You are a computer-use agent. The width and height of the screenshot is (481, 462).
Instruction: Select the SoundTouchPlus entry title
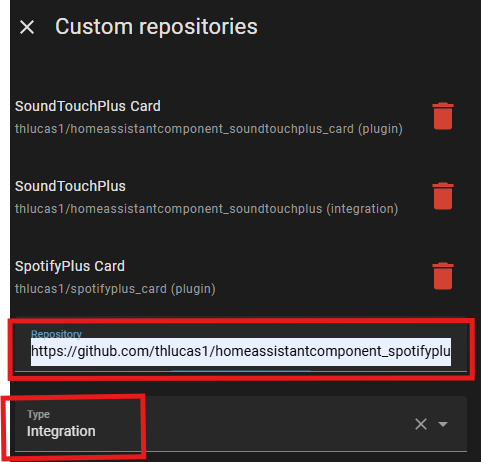pos(70,186)
